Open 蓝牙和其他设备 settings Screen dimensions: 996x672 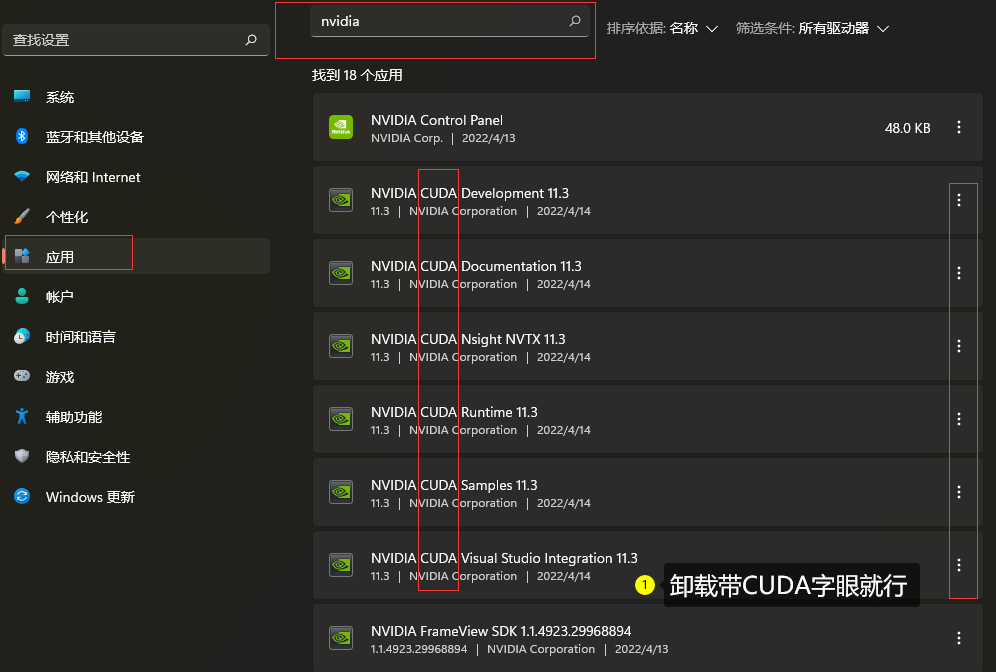pyautogui.click(x=136, y=137)
